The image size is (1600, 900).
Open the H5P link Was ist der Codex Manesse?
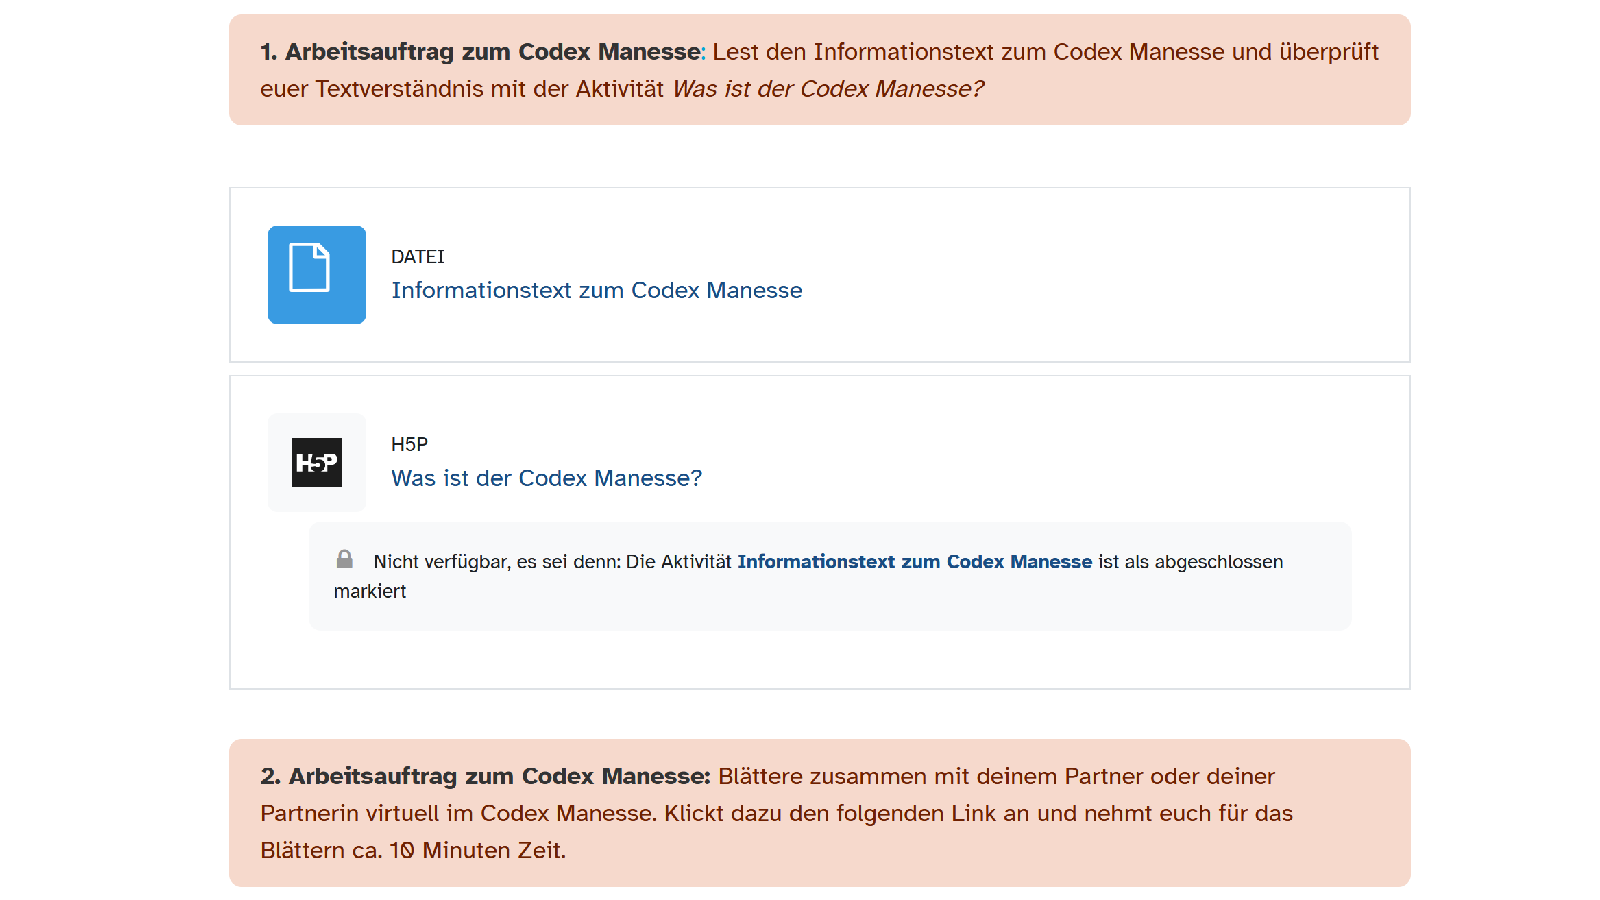(x=546, y=478)
